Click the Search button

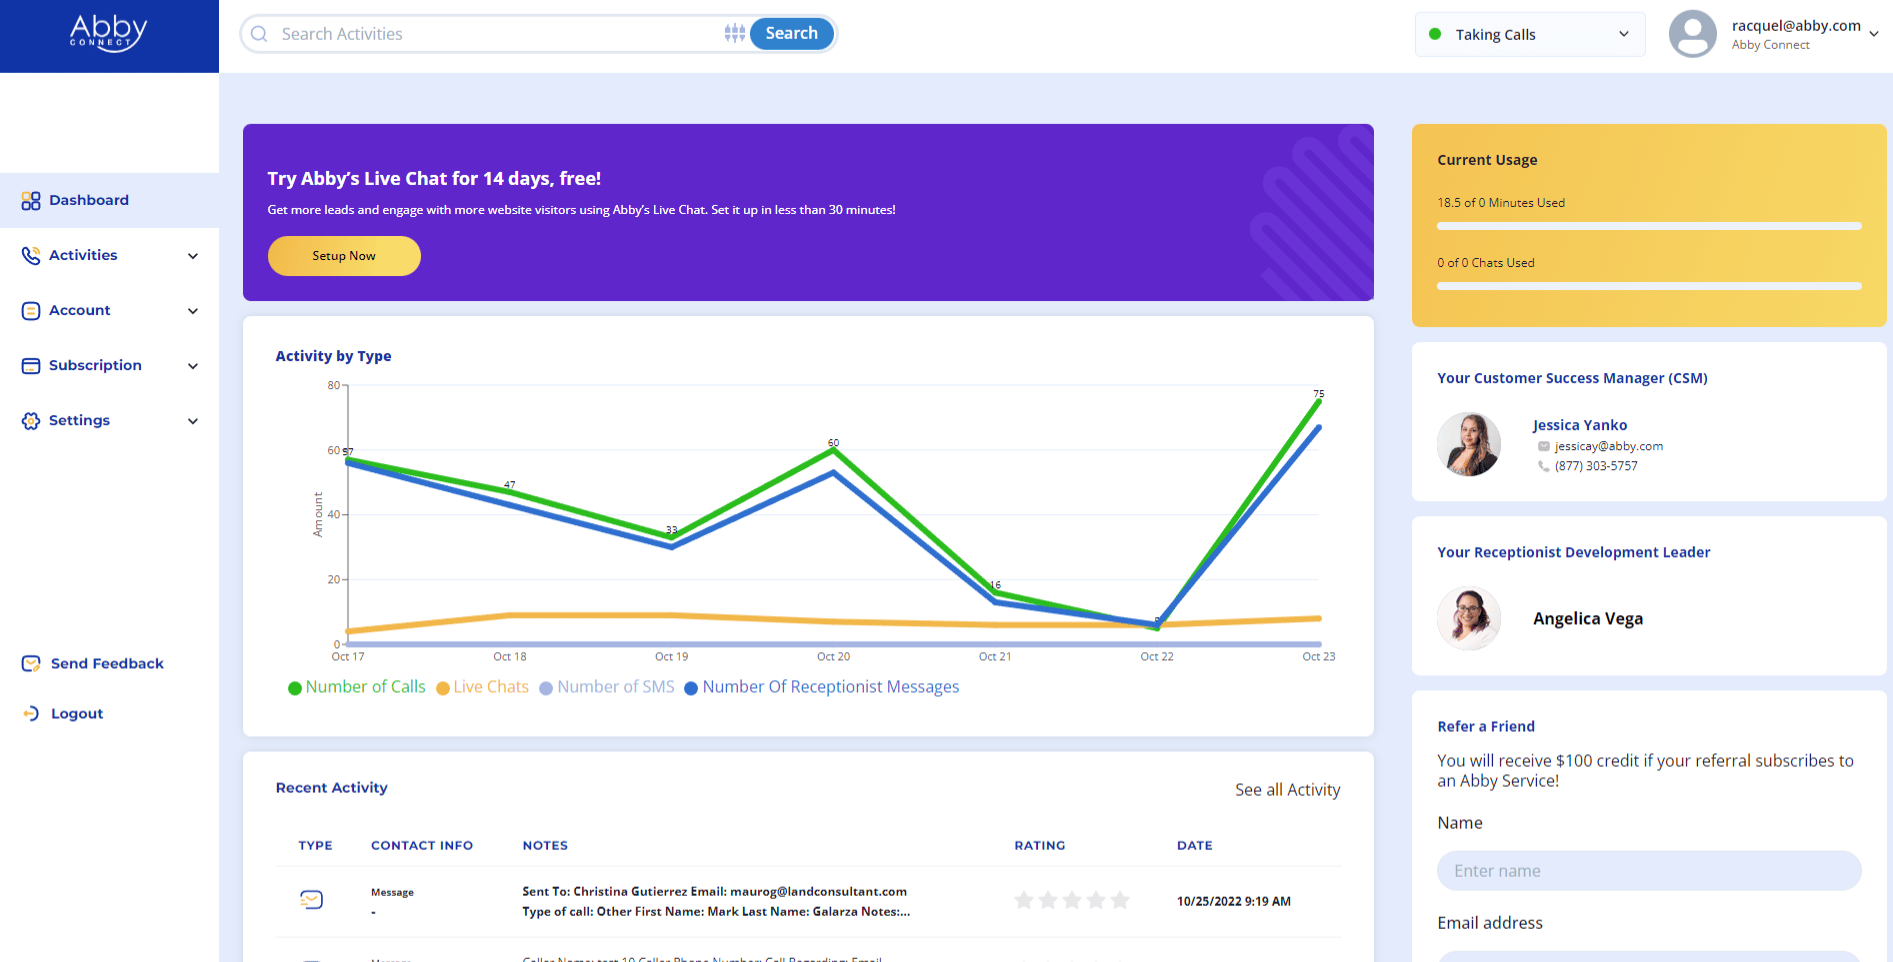tap(791, 33)
